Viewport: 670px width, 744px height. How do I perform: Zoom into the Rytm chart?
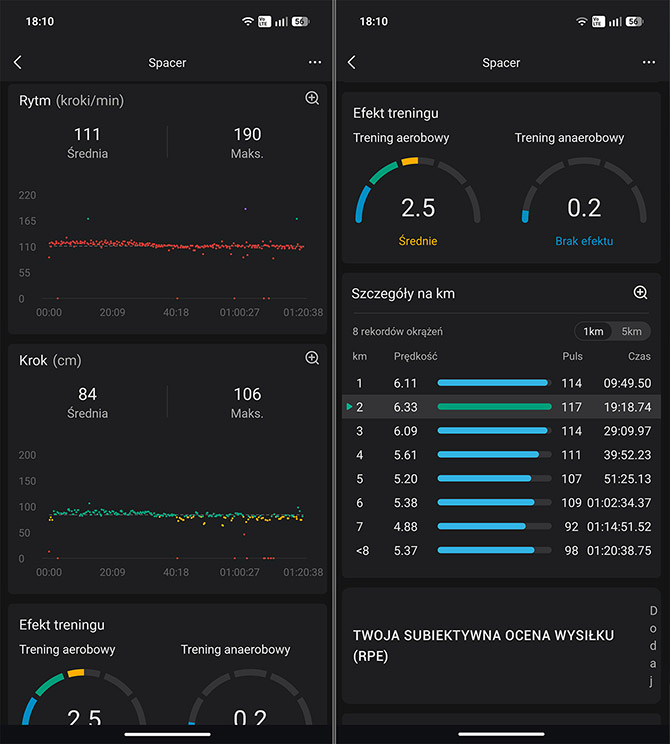click(x=312, y=98)
